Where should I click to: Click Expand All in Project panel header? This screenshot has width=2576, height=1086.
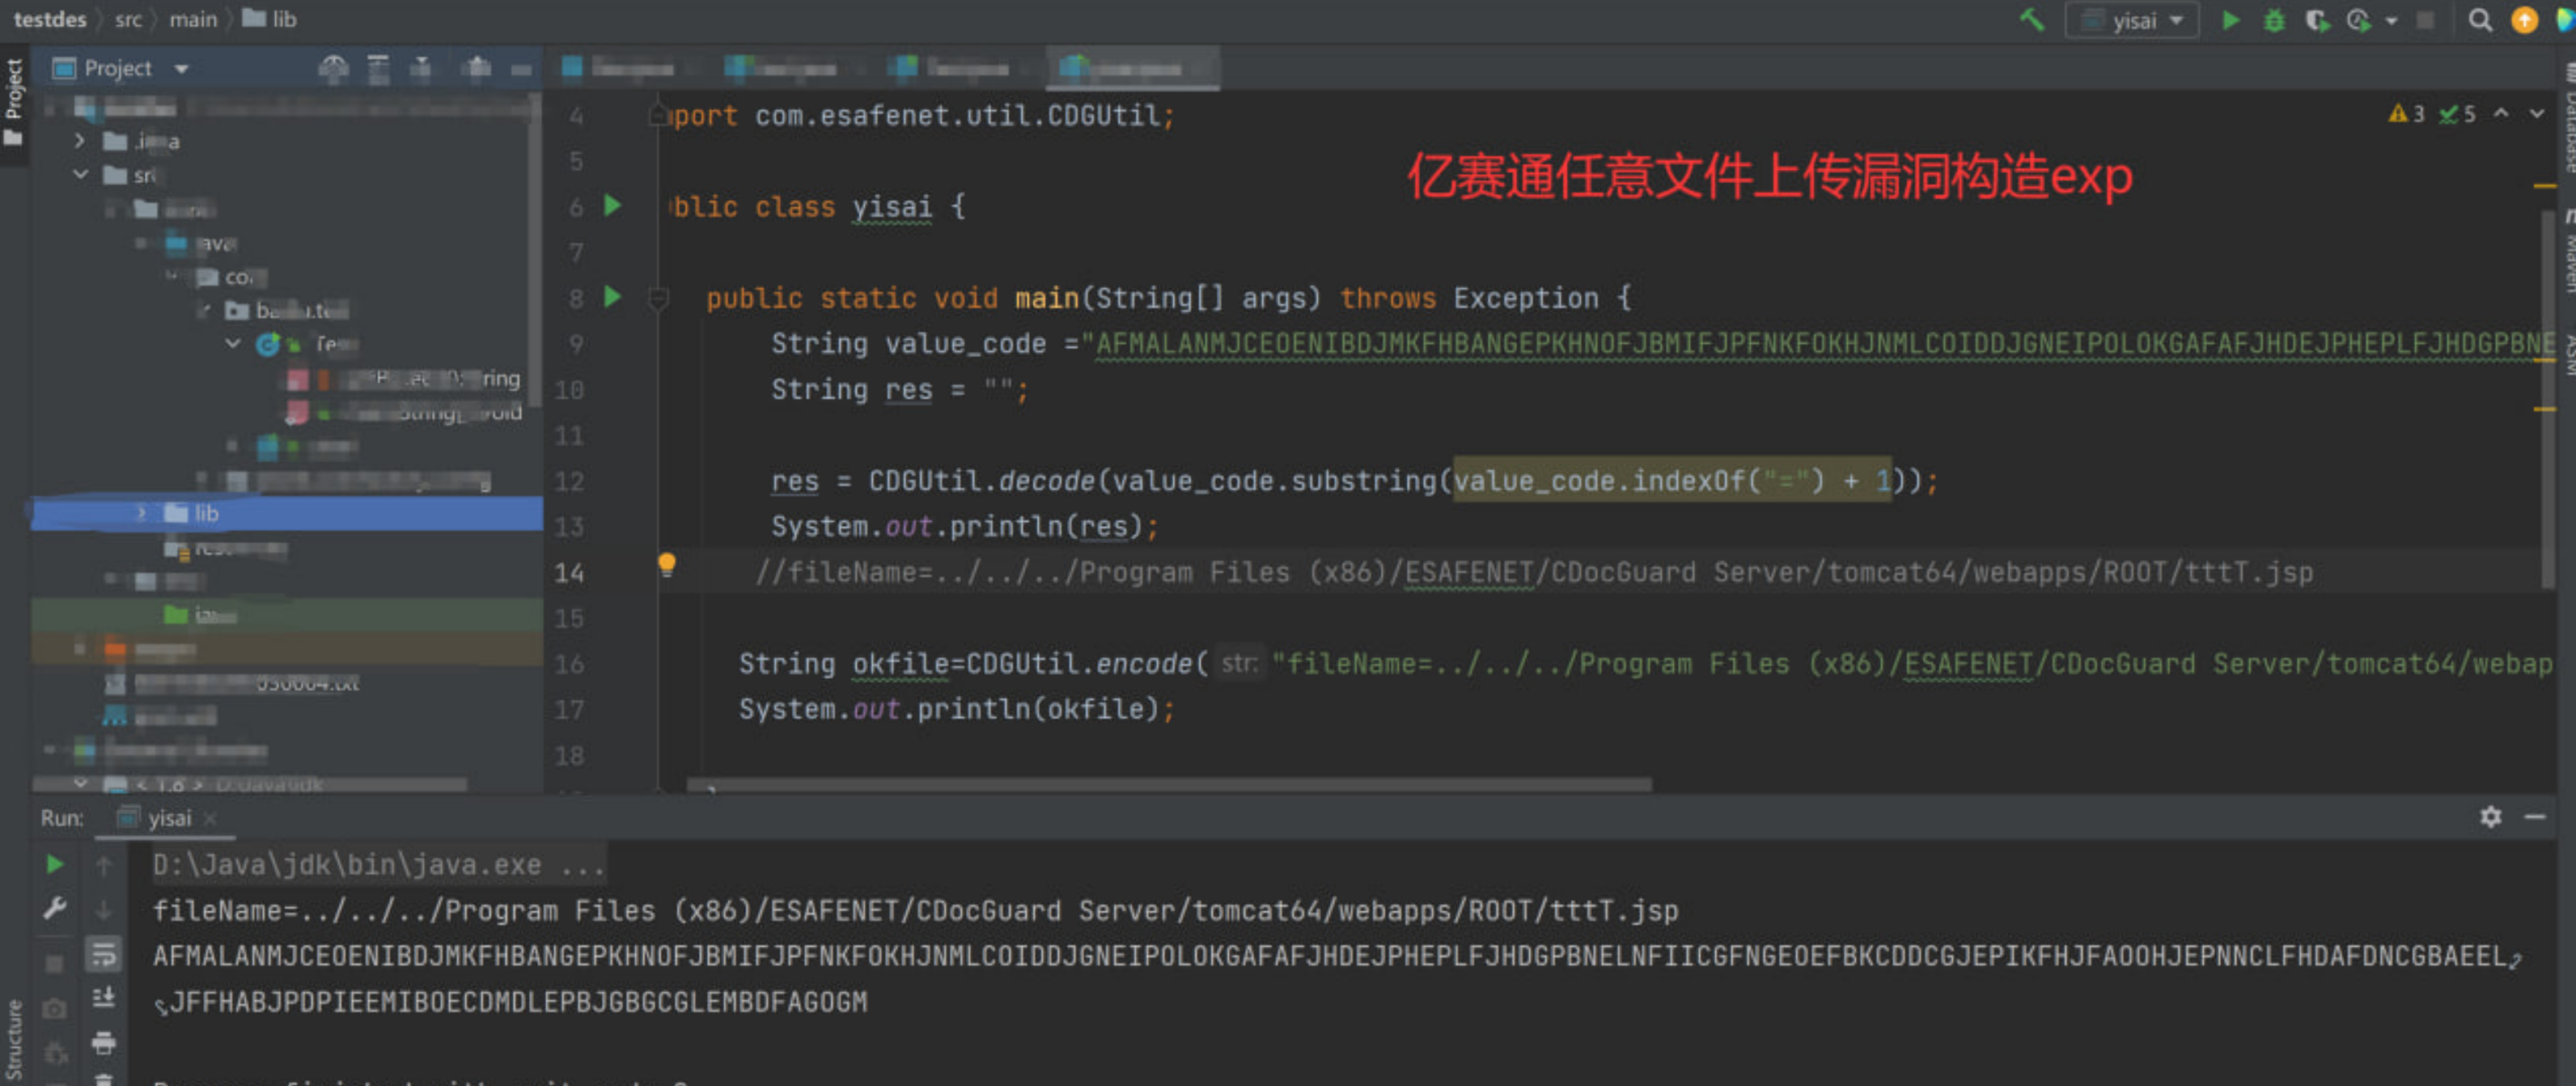pos(378,68)
